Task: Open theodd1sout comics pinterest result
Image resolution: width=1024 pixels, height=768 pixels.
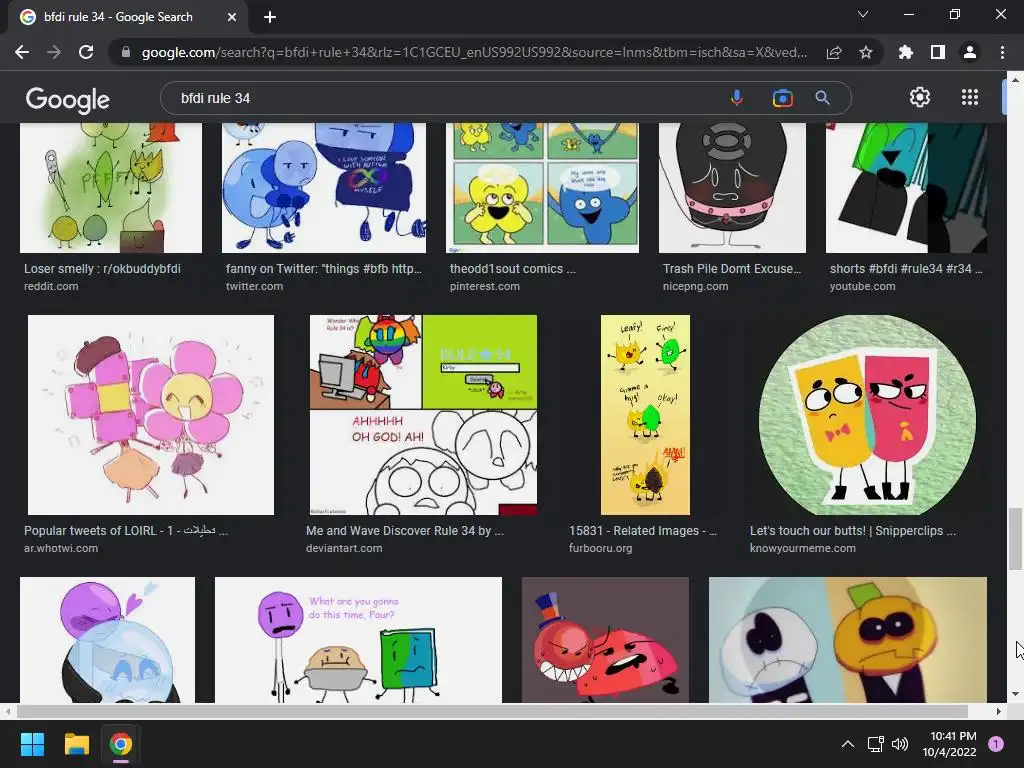Action: (513, 268)
